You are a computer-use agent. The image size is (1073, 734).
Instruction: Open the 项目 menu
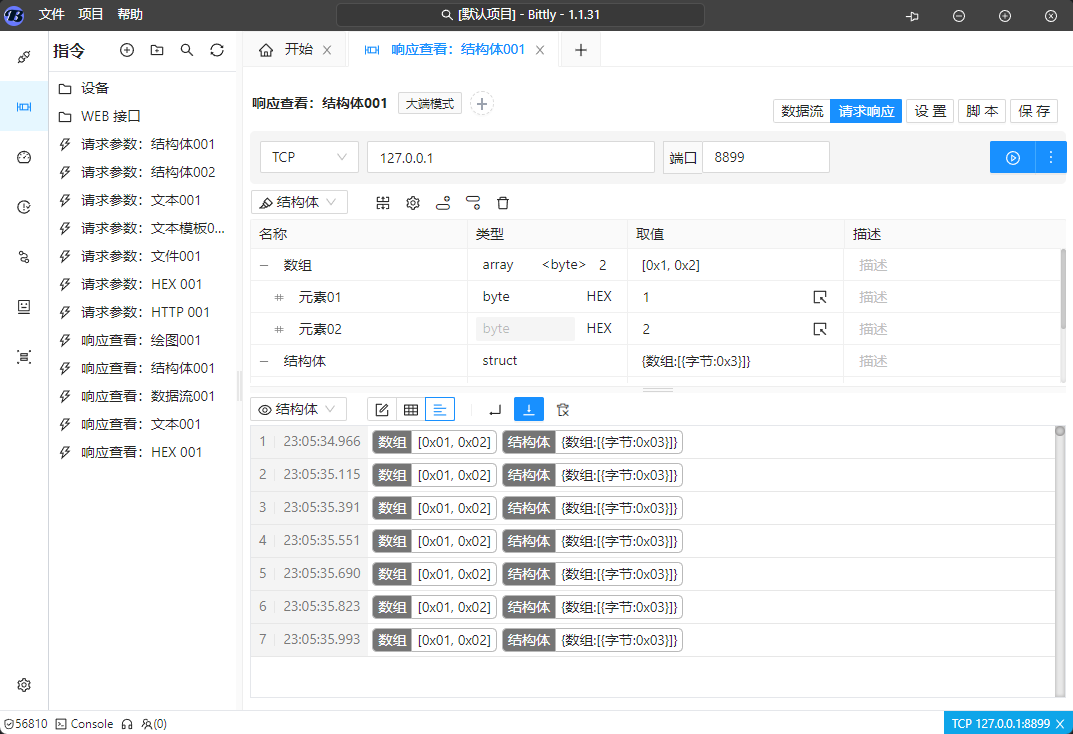click(90, 14)
